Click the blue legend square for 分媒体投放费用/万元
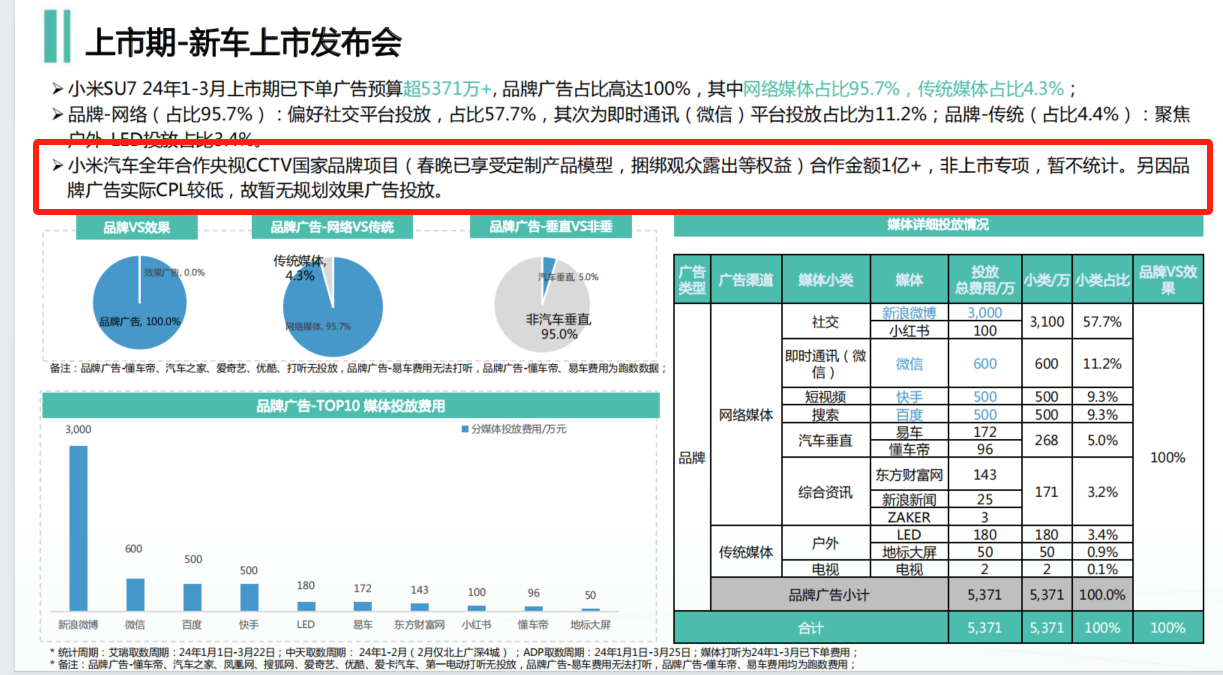This screenshot has width=1223, height=675. tap(464, 428)
